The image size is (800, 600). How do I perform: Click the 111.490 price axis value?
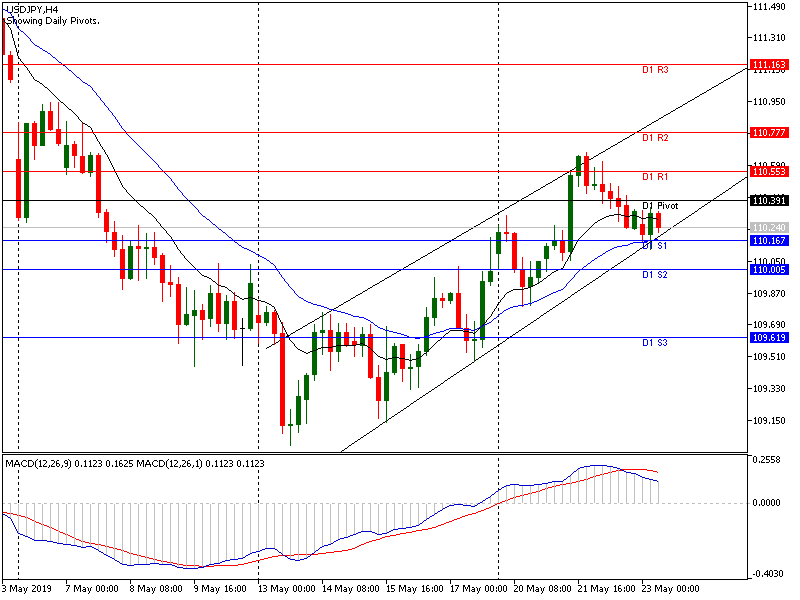pyautogui.click(x=769, y=7)
